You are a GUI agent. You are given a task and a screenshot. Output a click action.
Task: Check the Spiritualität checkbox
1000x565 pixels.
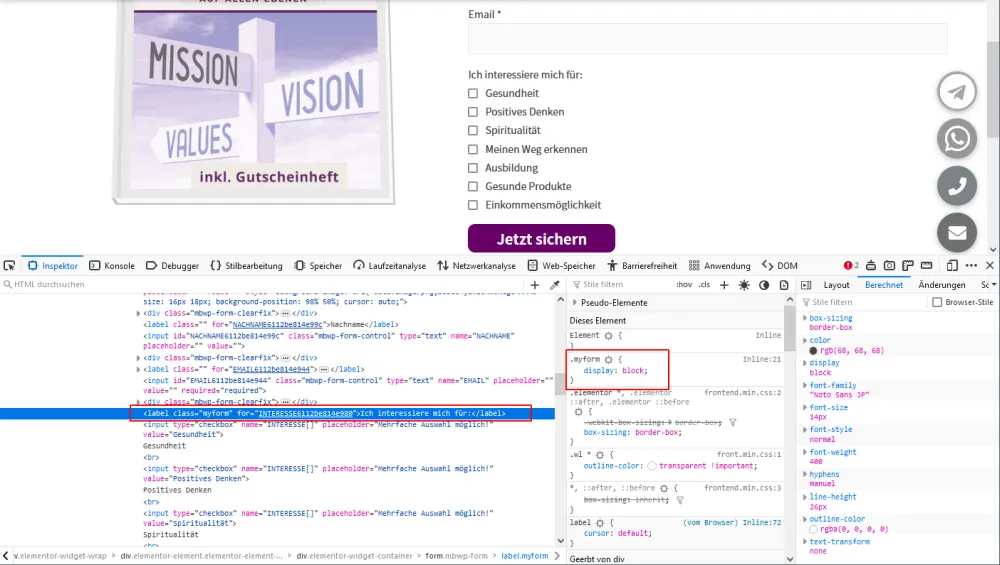473,130
